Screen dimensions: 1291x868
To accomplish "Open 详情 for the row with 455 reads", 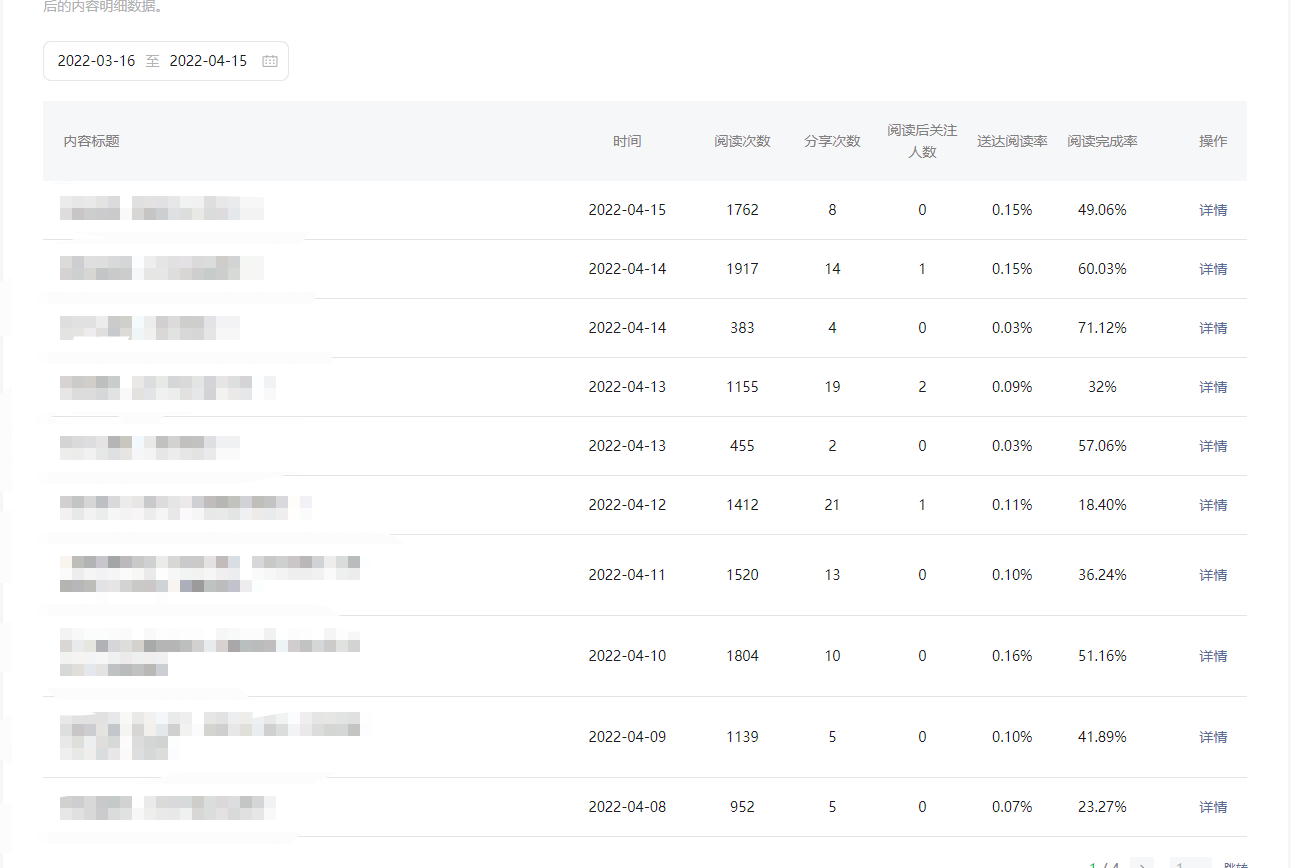I will pyautogui.click(x=1212, y=446).
